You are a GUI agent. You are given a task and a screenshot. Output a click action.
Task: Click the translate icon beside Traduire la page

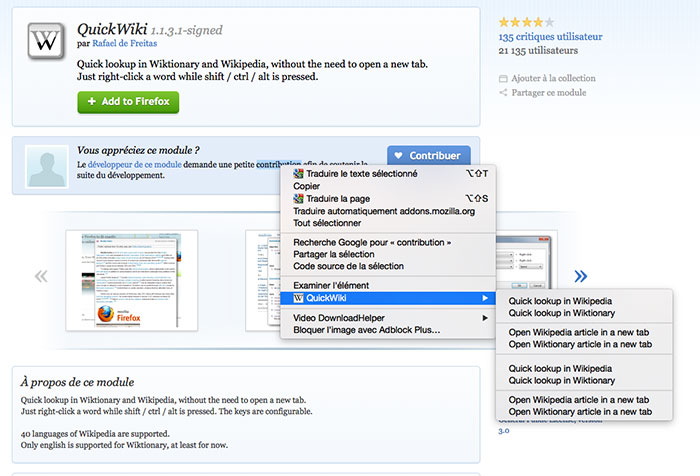[x=298, y=198]
